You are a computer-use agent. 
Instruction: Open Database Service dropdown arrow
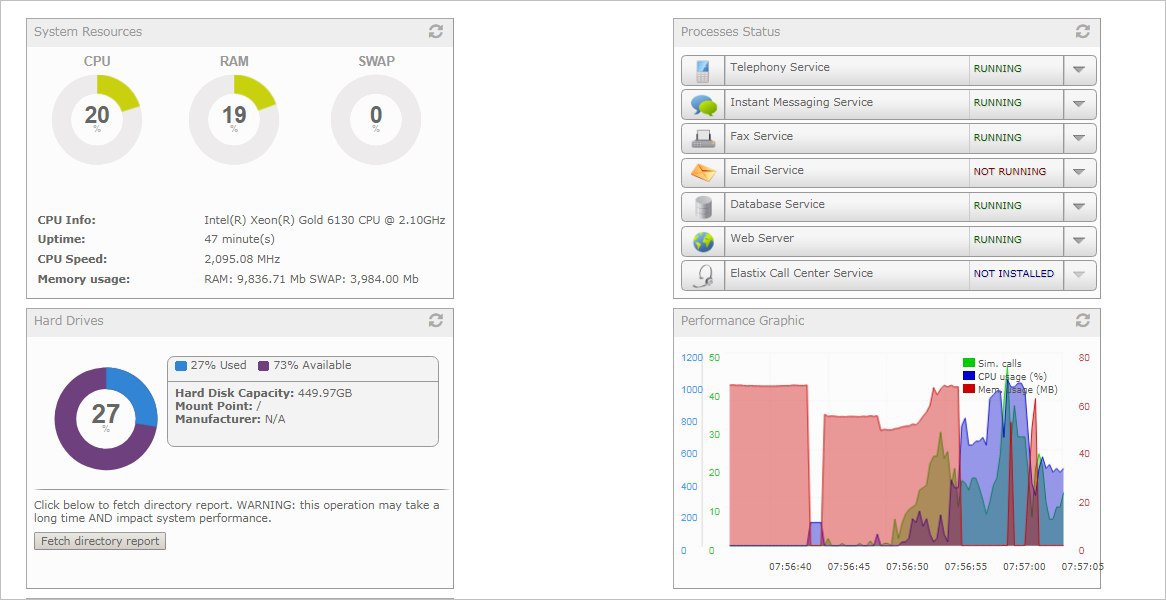(1080, 207)
